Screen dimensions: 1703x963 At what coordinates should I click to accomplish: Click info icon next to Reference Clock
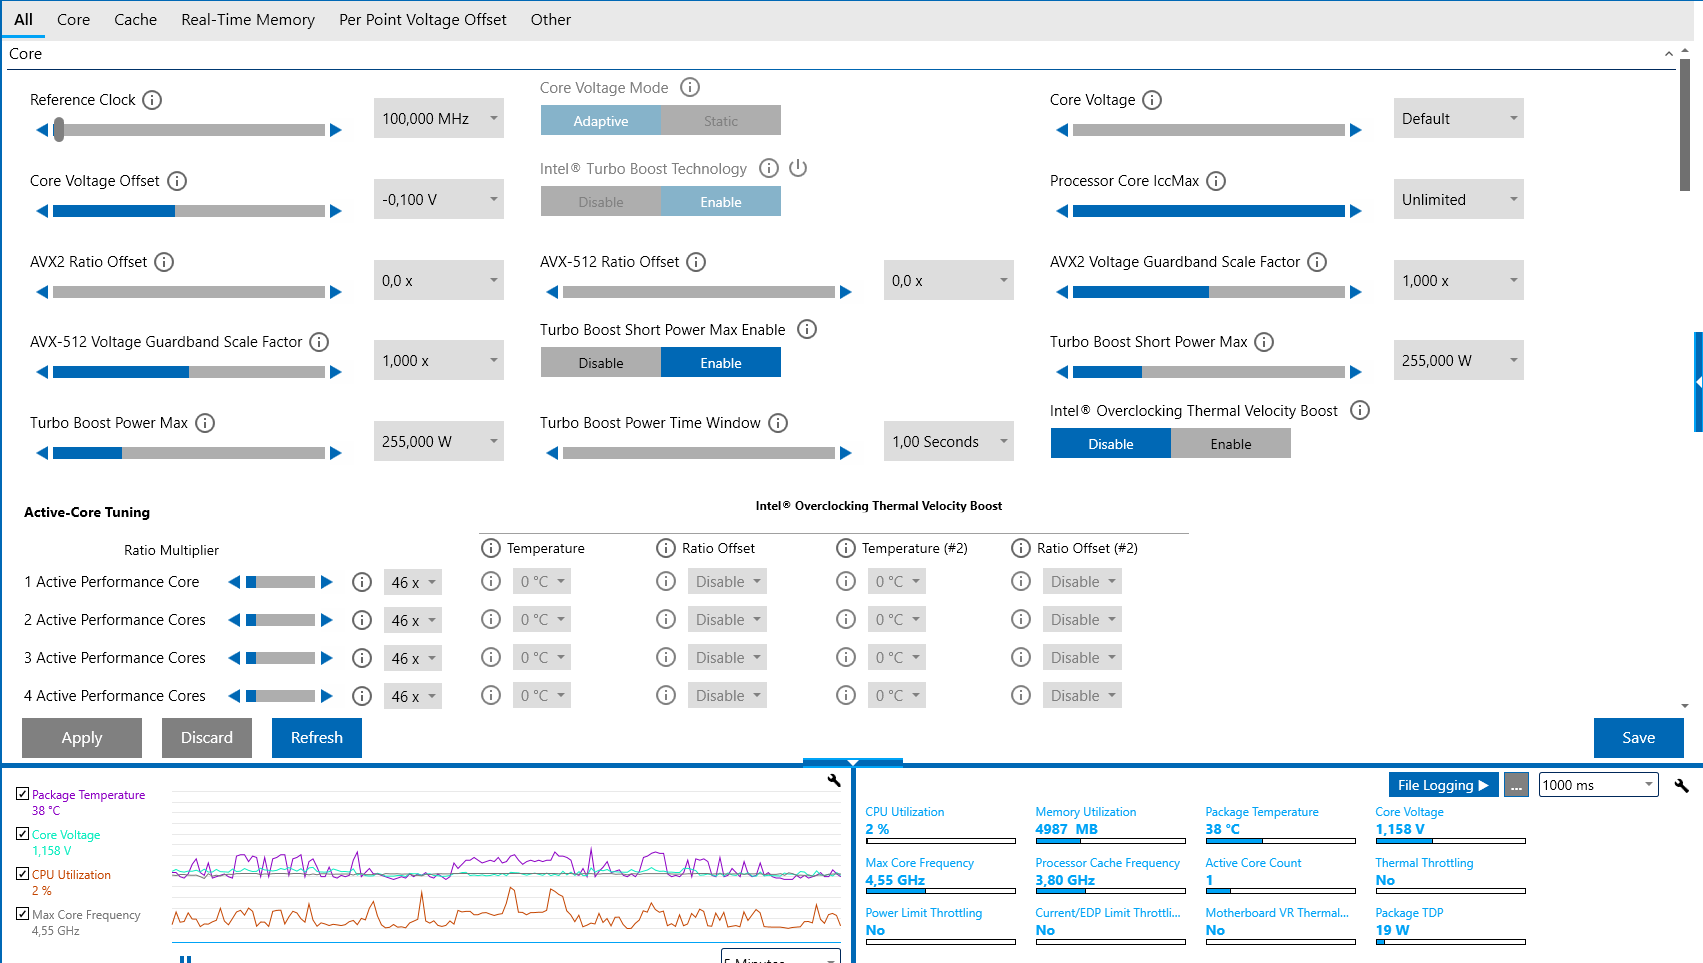152,100
